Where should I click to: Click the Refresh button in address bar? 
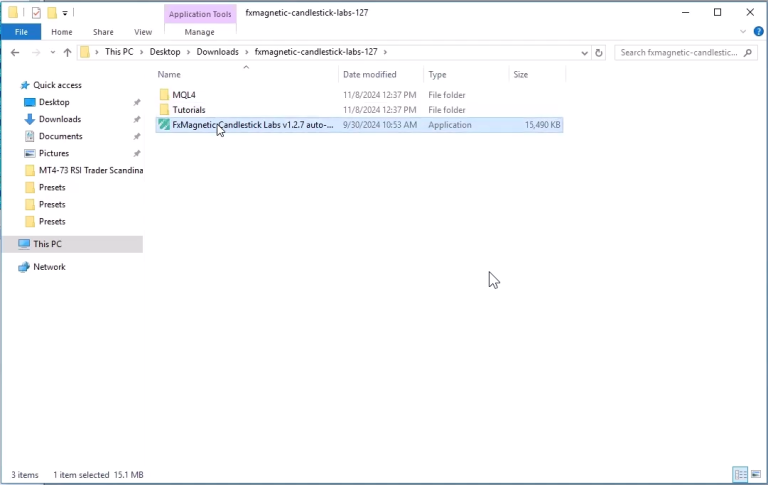(x=599, y=52)
